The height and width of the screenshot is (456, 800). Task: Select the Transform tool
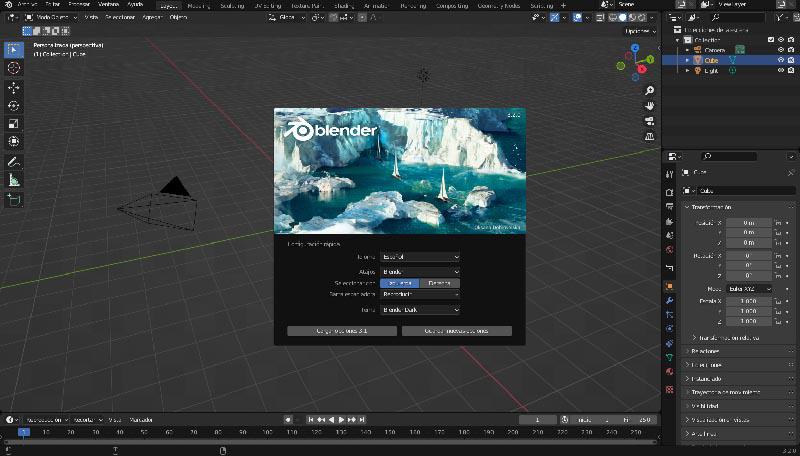point(14,142)
